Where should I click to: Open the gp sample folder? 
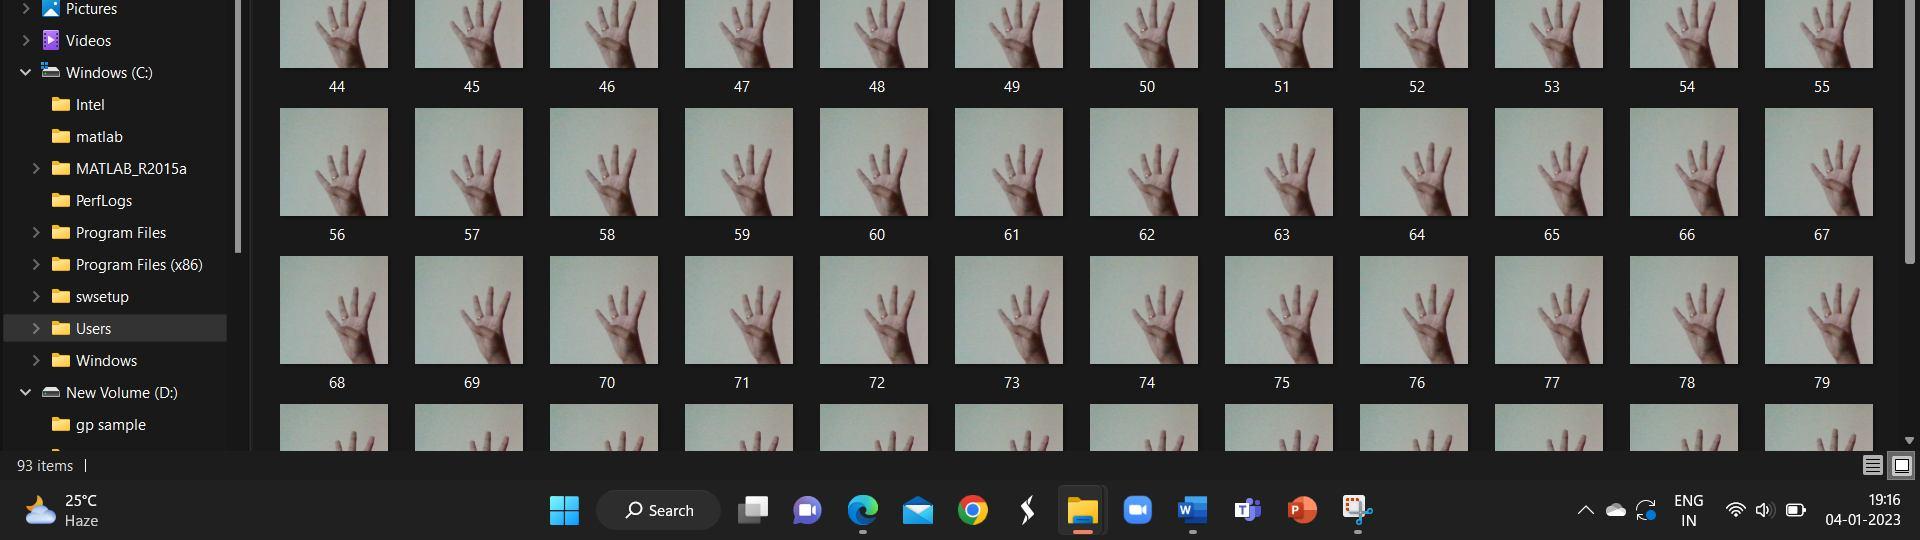coord(110,425)
